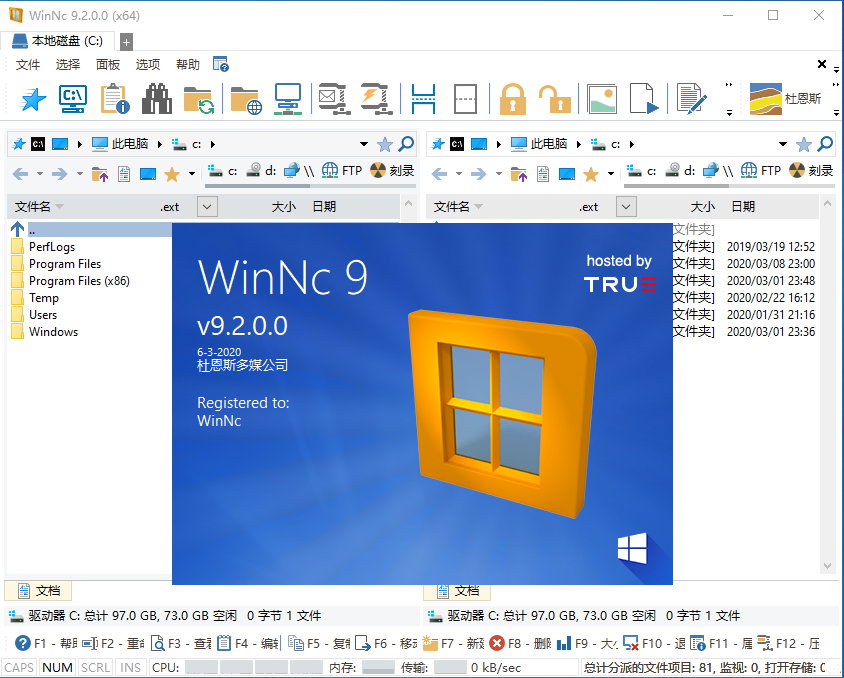Toggle the SCRL indicator in status bar

coord(95,668)
